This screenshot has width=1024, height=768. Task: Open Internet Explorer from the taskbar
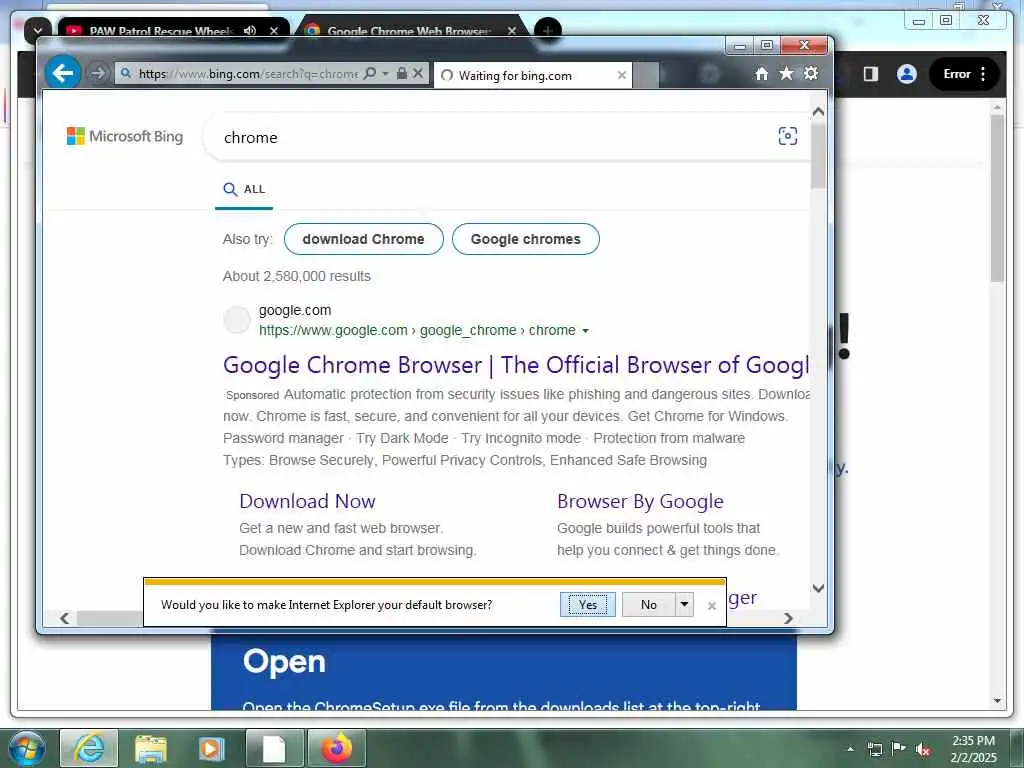pyautogui.click(x=89, y=748)
